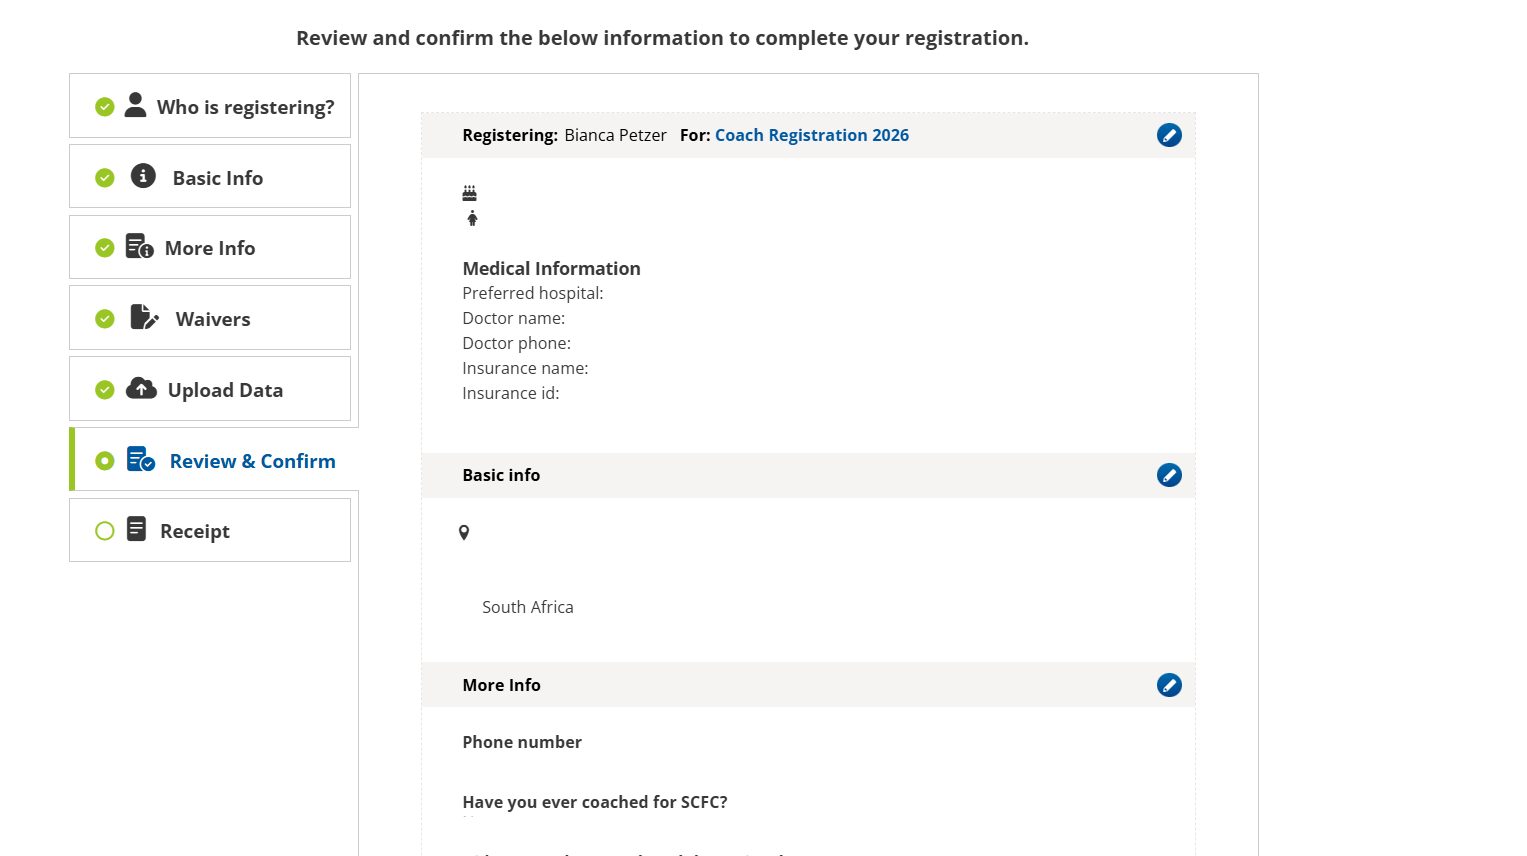1527x856 pixels.
Task: Click the Basic Info circle-i icon
Action: click(143, 176)
